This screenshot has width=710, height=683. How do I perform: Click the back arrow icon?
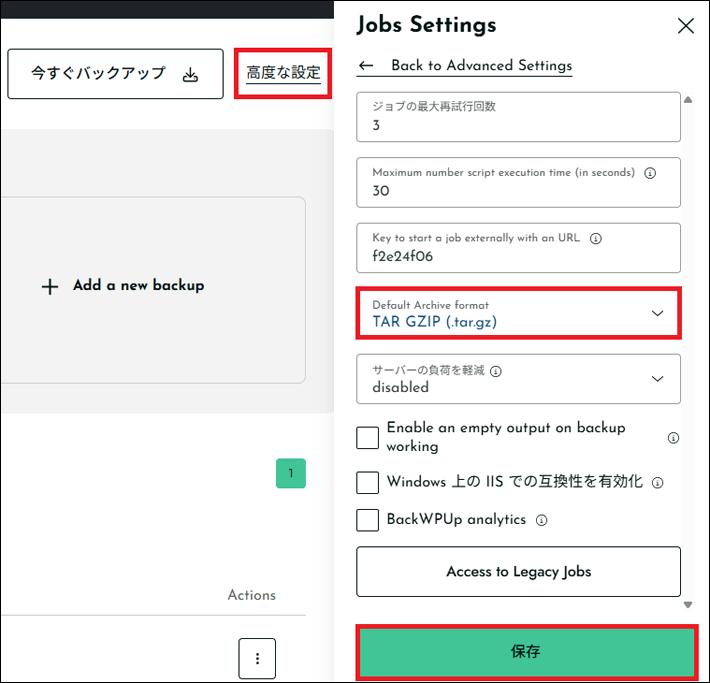366,66
